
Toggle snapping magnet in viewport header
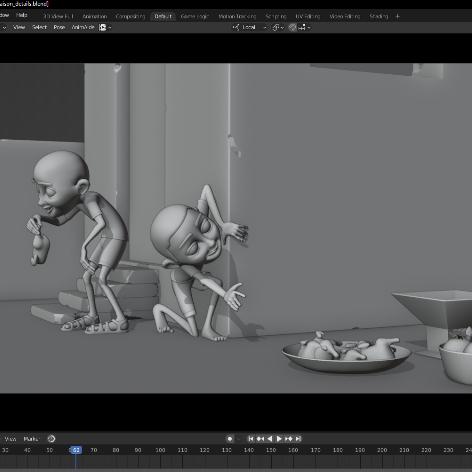[292, 27]
